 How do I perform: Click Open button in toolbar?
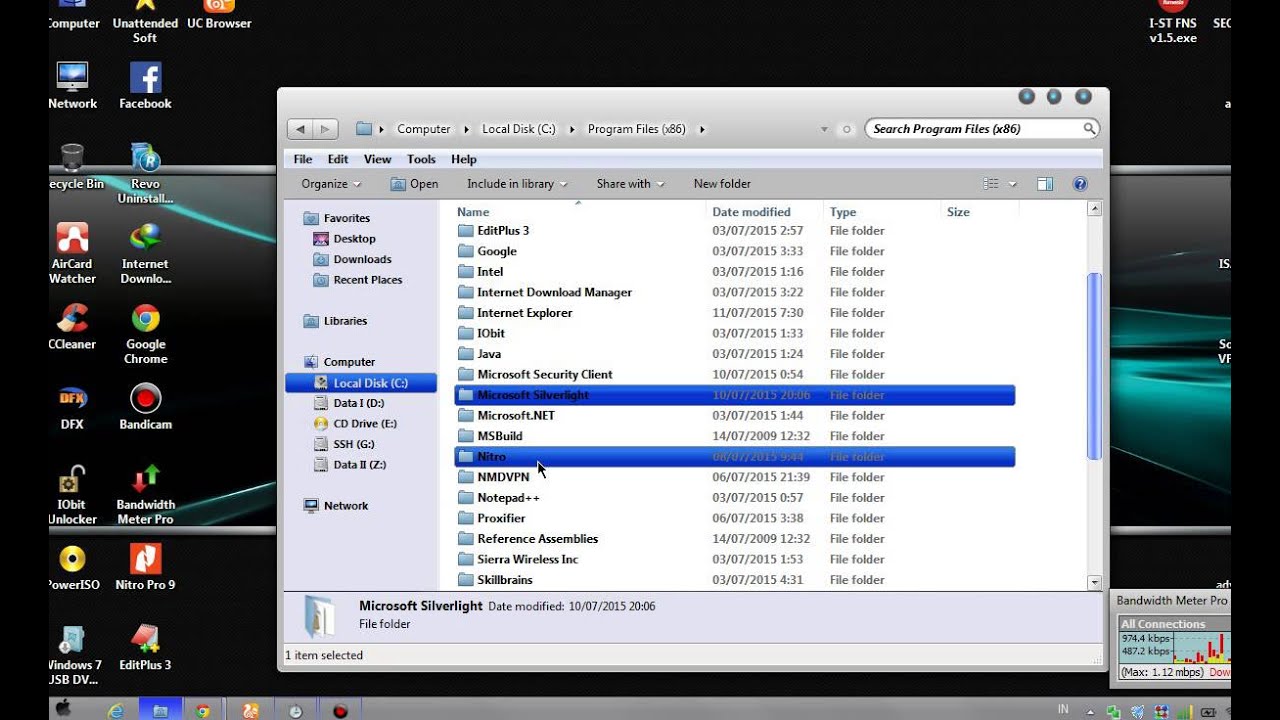(x=414, y=184)
